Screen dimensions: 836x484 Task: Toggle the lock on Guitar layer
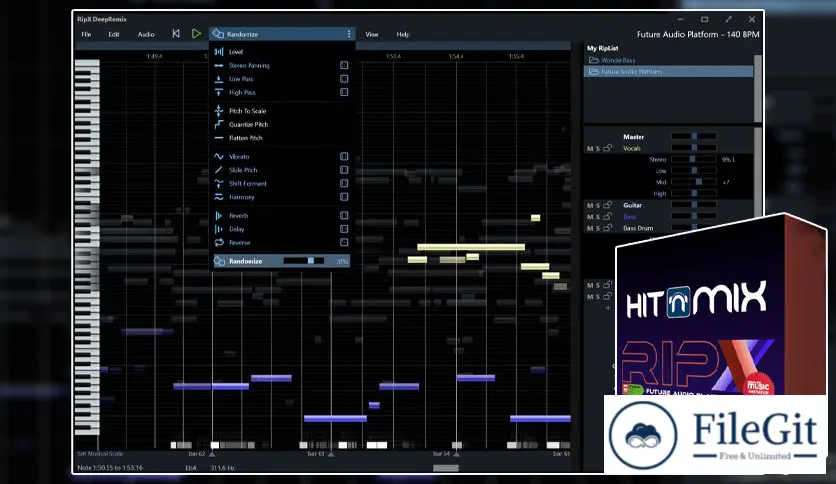click(x=607, y=205)
